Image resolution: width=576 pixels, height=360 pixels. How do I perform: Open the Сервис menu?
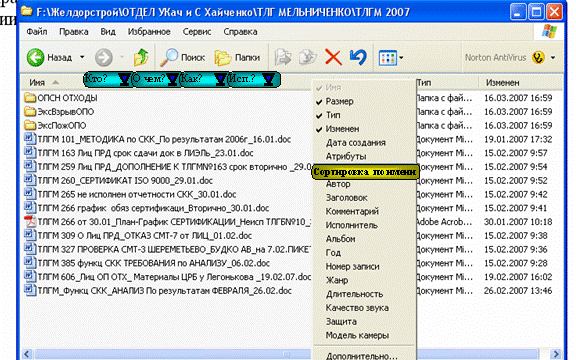tap(197, 32)
